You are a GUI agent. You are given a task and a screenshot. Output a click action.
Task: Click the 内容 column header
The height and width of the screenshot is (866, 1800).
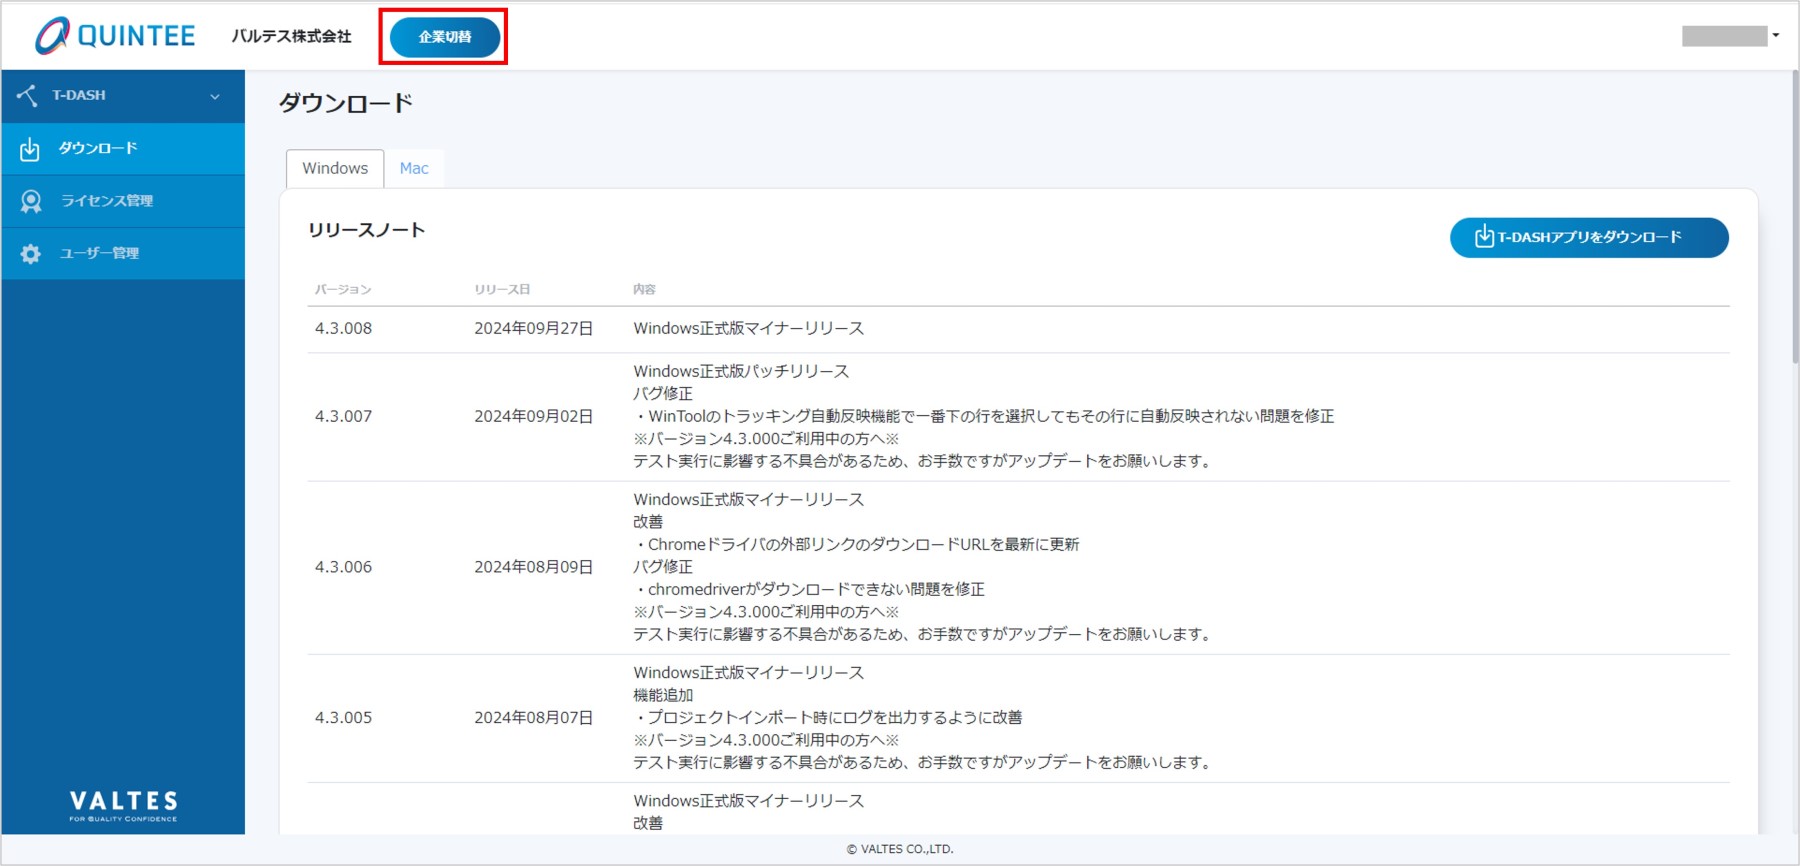(644, 289)
